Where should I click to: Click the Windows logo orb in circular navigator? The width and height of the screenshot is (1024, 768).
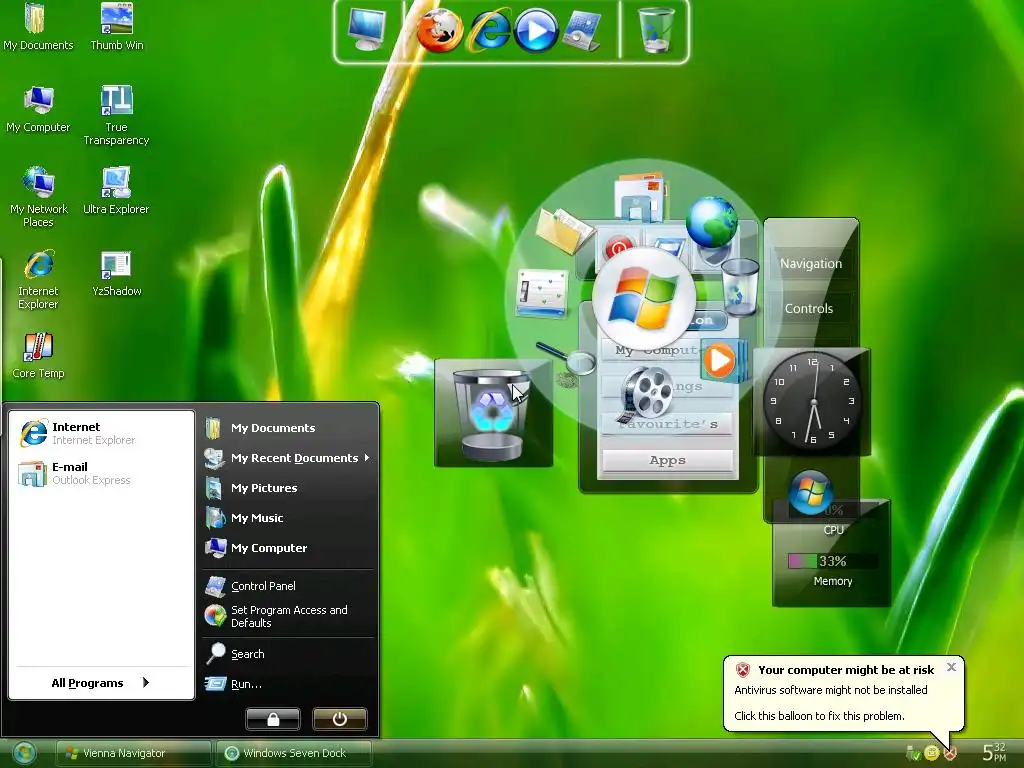click(x=643, y=298)
